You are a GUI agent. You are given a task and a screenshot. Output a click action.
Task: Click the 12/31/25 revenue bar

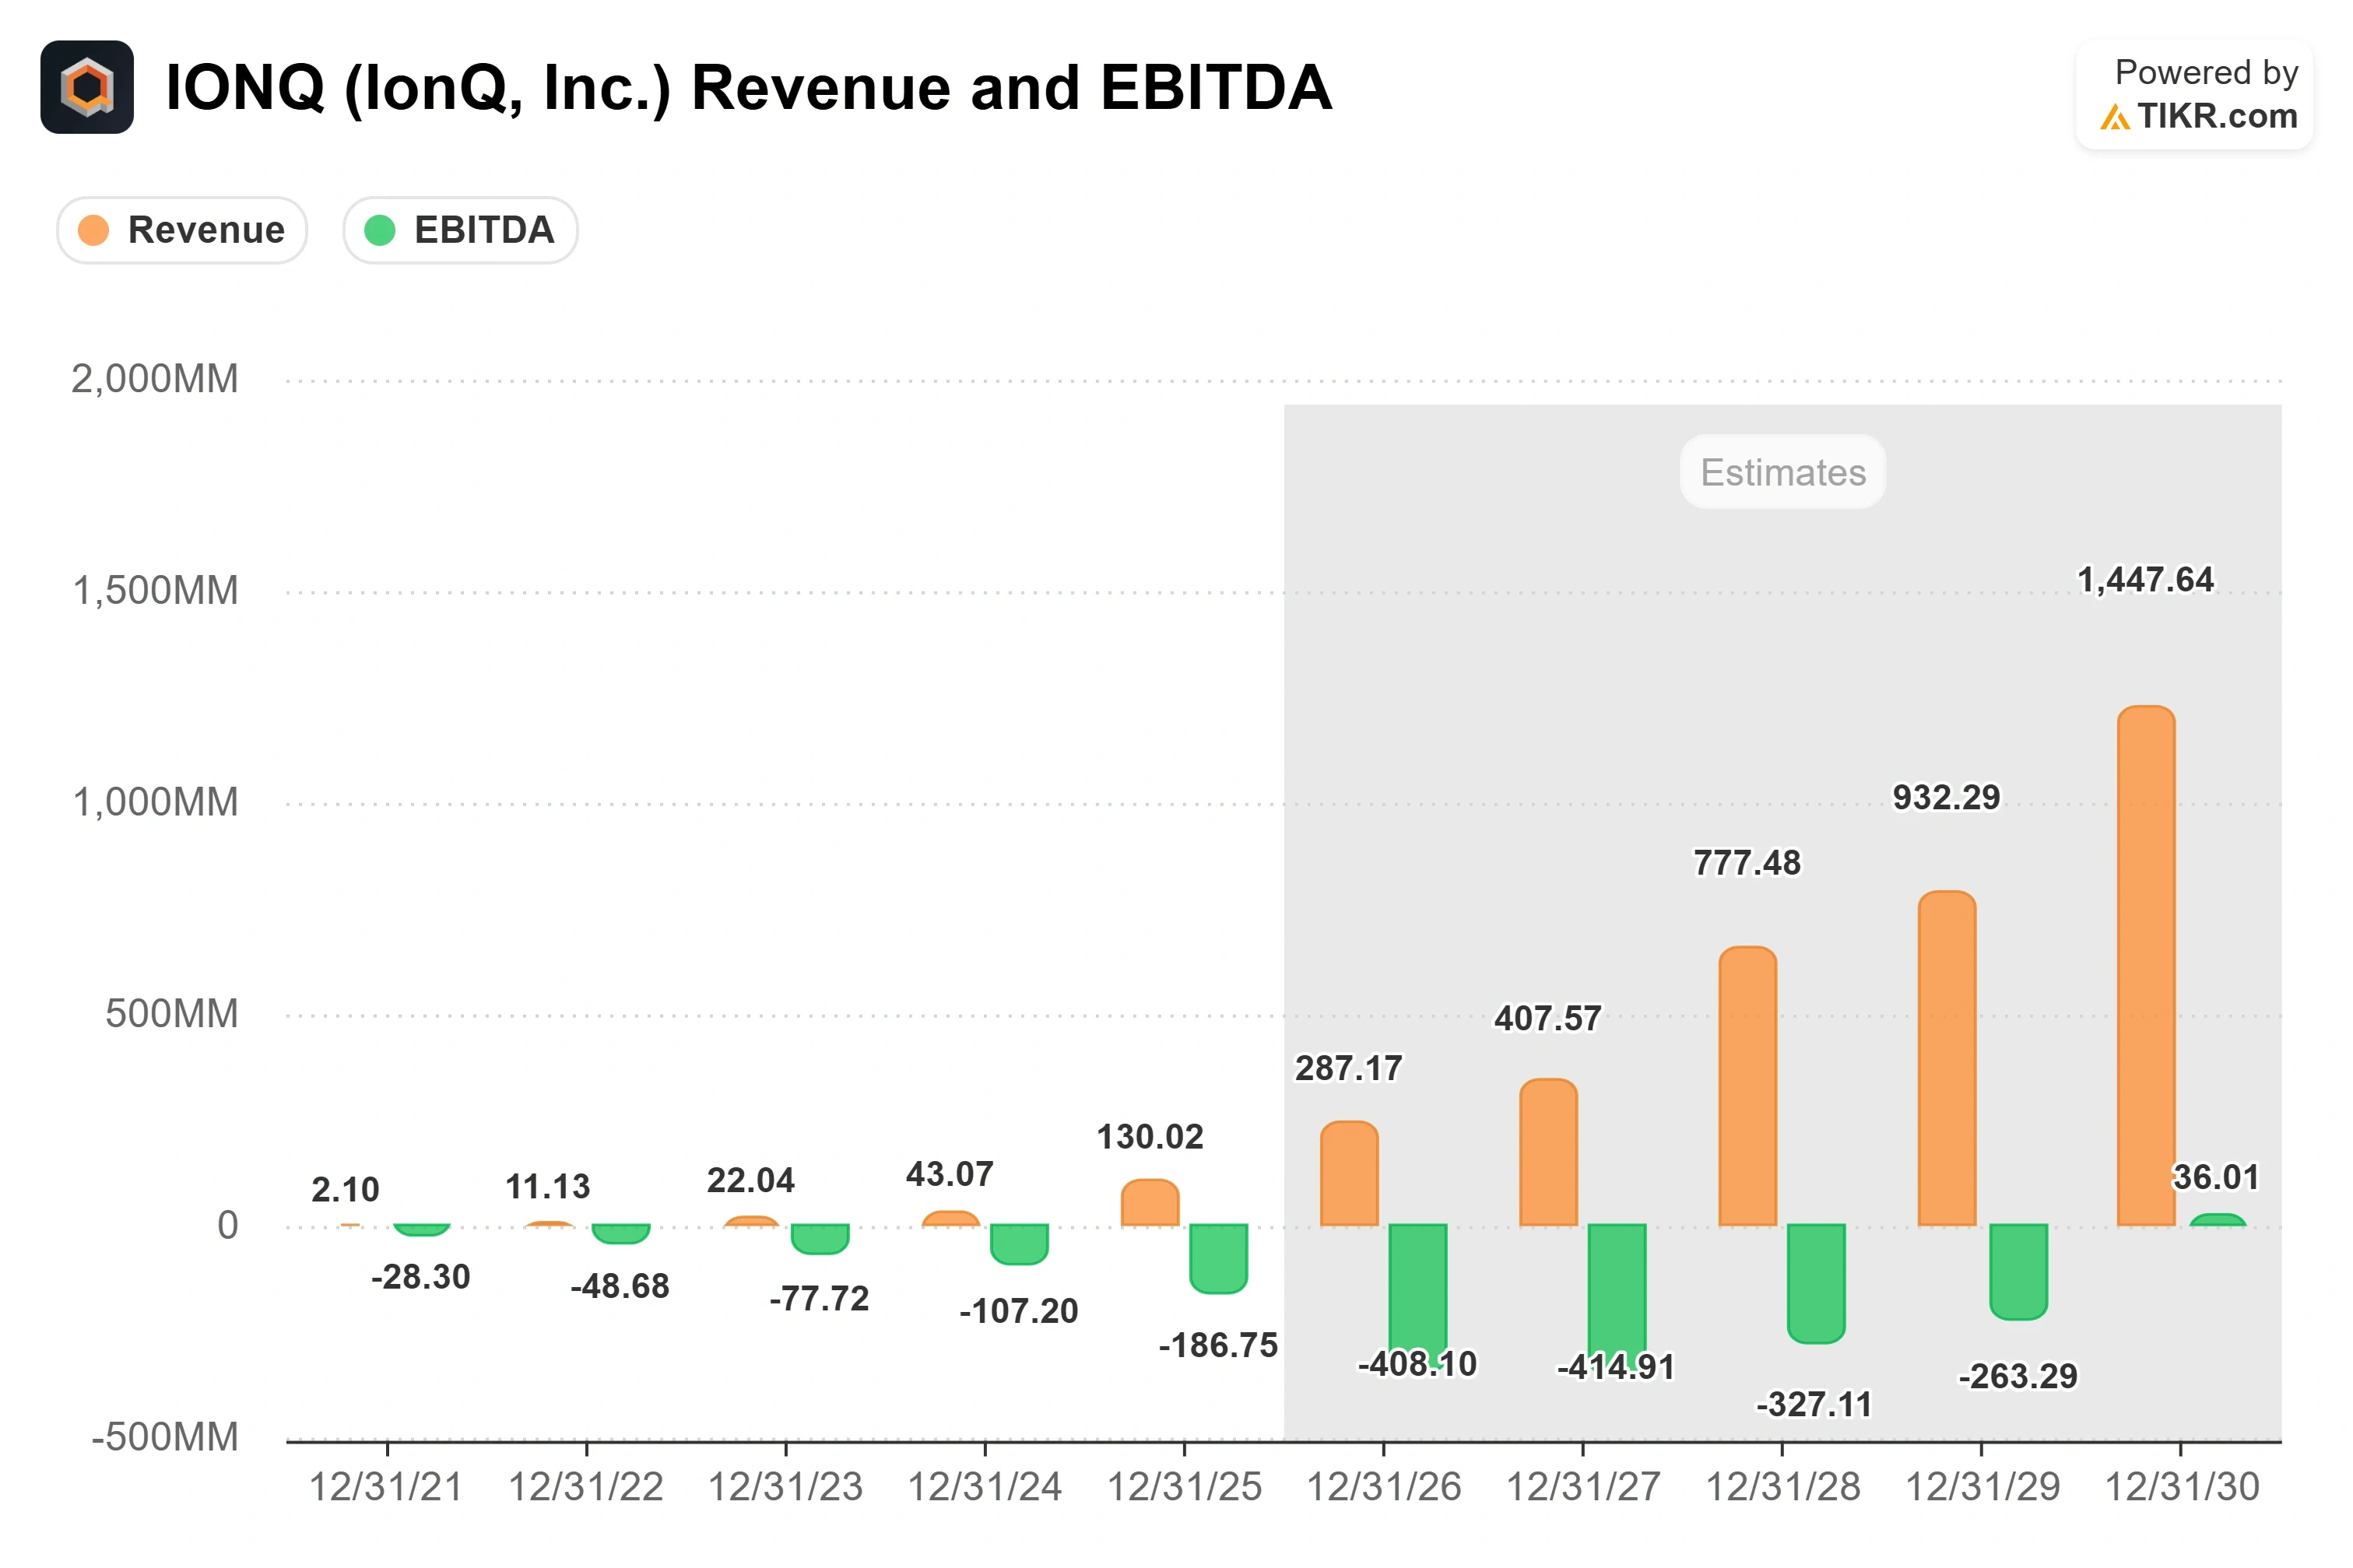tap(1150, 1202)
